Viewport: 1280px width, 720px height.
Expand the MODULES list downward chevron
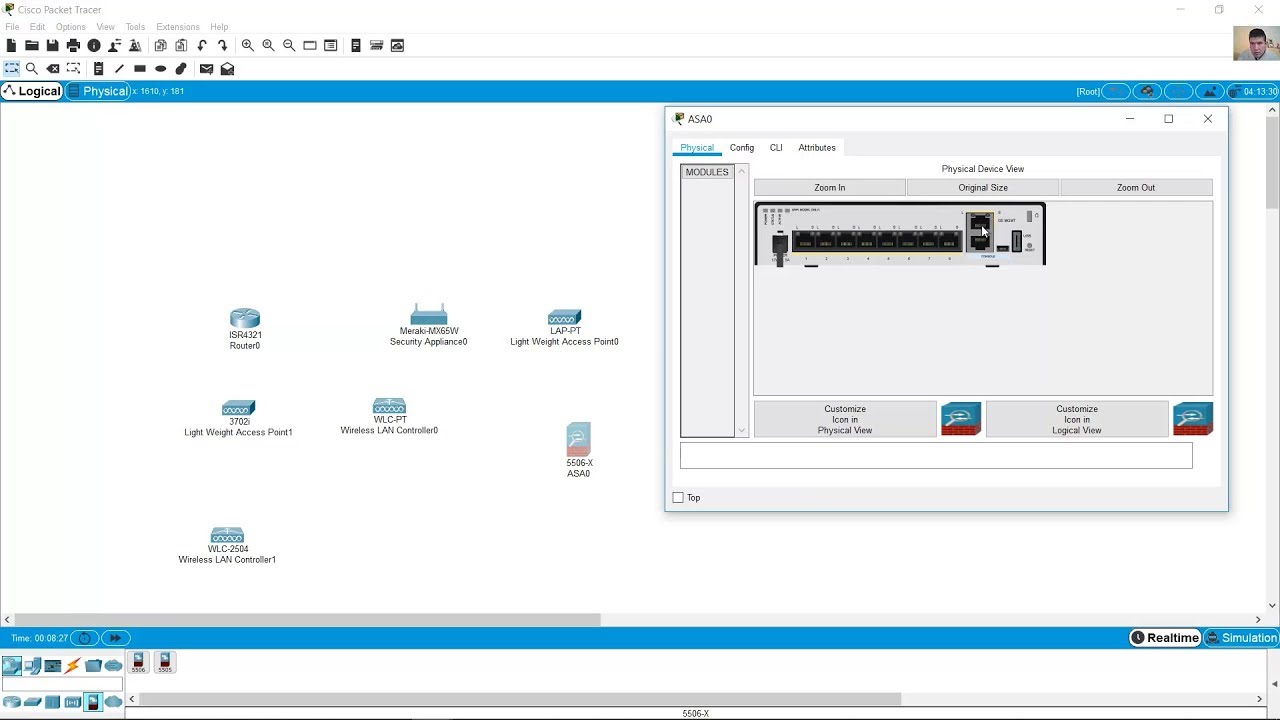(741, 428)
